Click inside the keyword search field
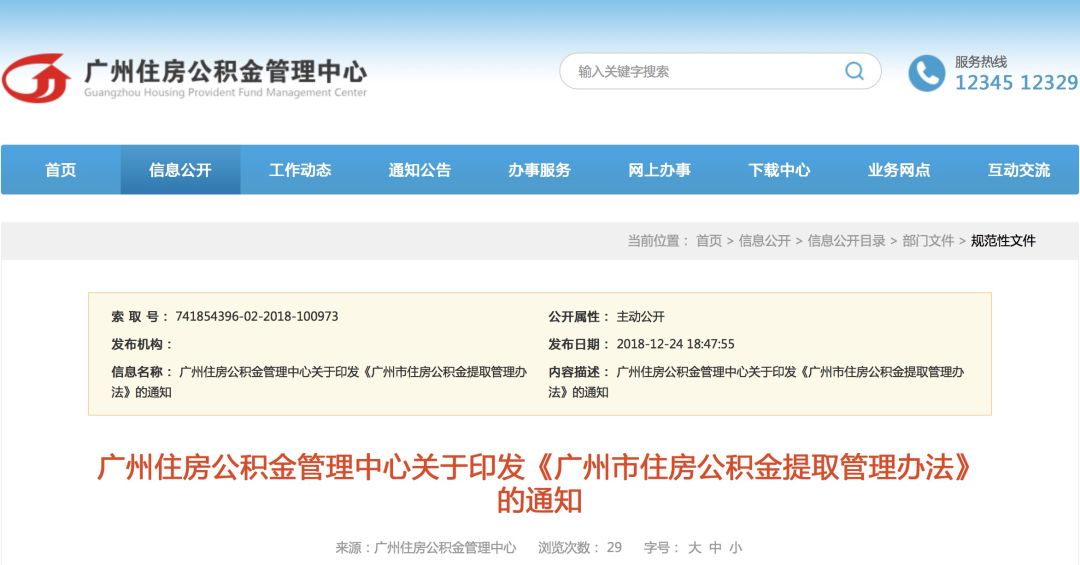This screenshot has height=565, width=1080. (699, 71)
